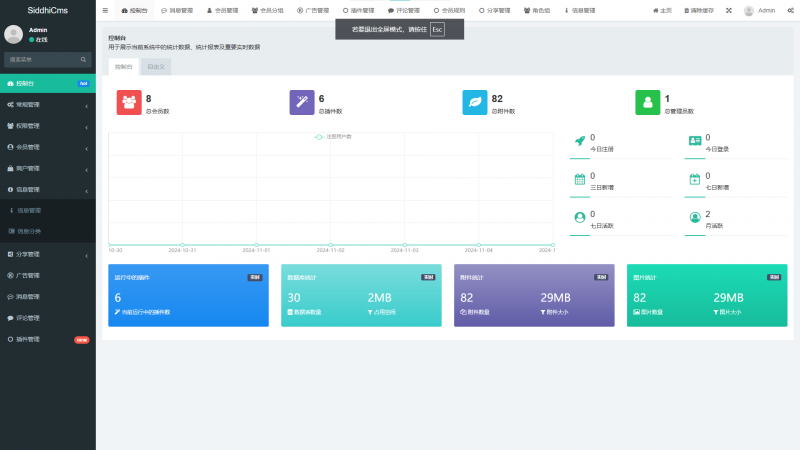Expand 商户管理 sidebar menu

47,168
